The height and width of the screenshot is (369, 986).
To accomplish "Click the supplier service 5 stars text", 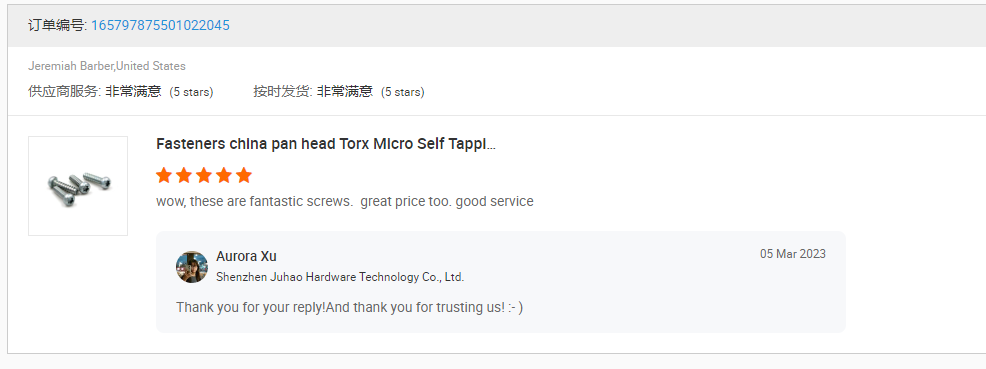I will (191, 92).
